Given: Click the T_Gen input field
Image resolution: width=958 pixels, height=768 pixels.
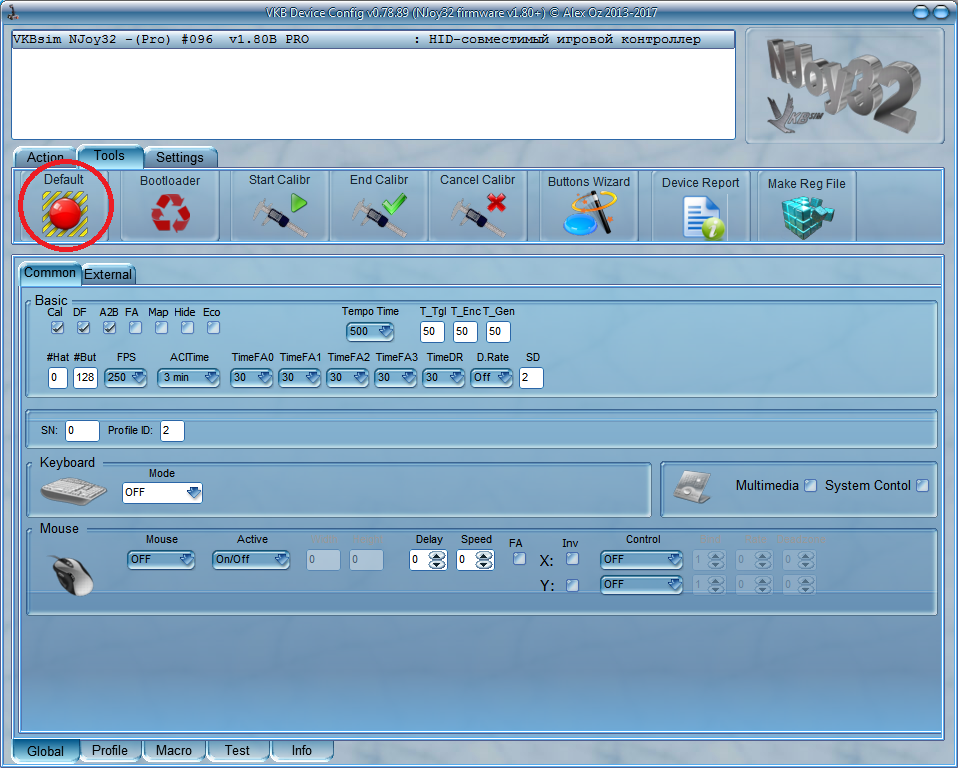Looking at the screenshot, I should (498, 332).
